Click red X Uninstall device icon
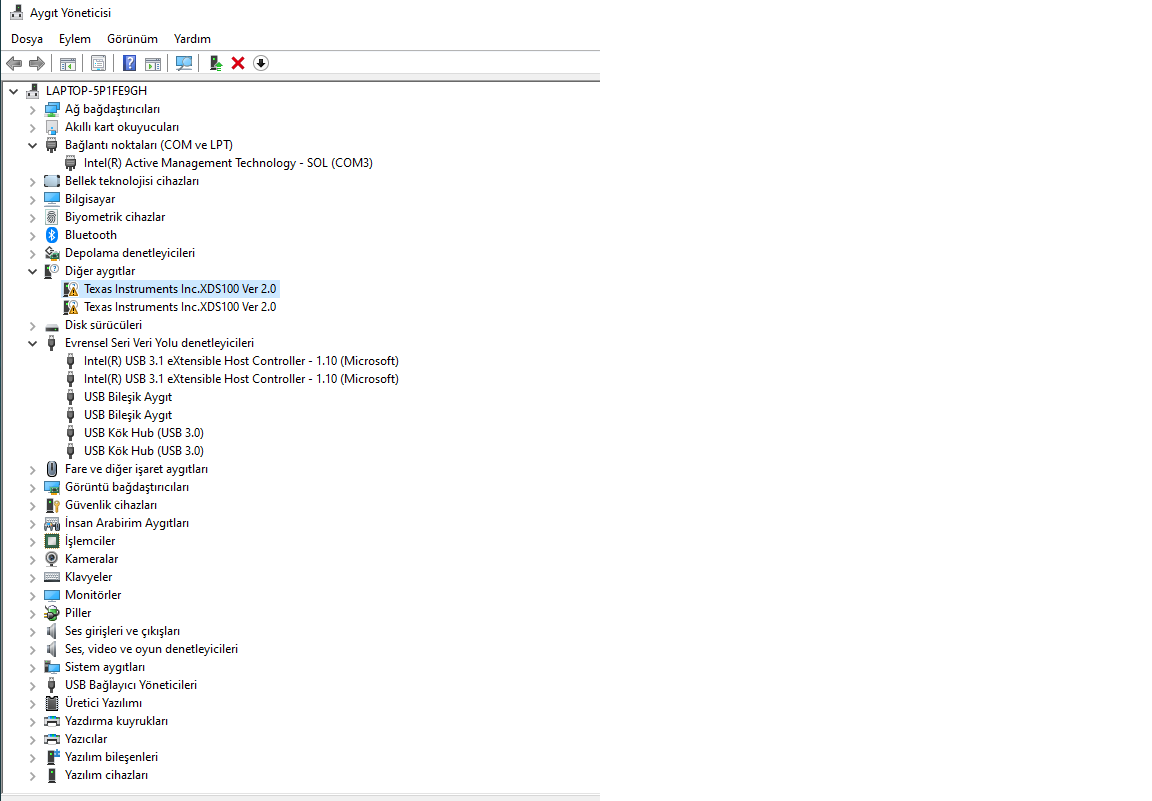Viewport: 1152px width, 801px height. (238, 63)
